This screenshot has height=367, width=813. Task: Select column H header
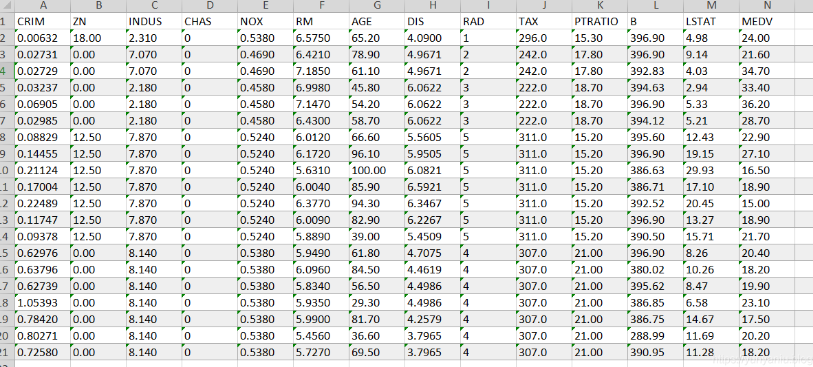pos(433,6)
